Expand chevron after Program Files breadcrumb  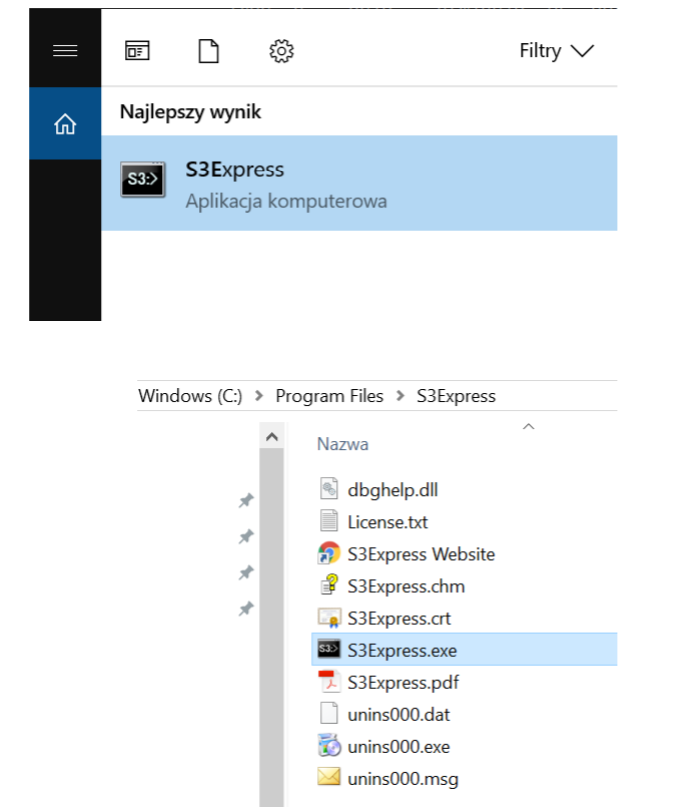coord(400,396)
